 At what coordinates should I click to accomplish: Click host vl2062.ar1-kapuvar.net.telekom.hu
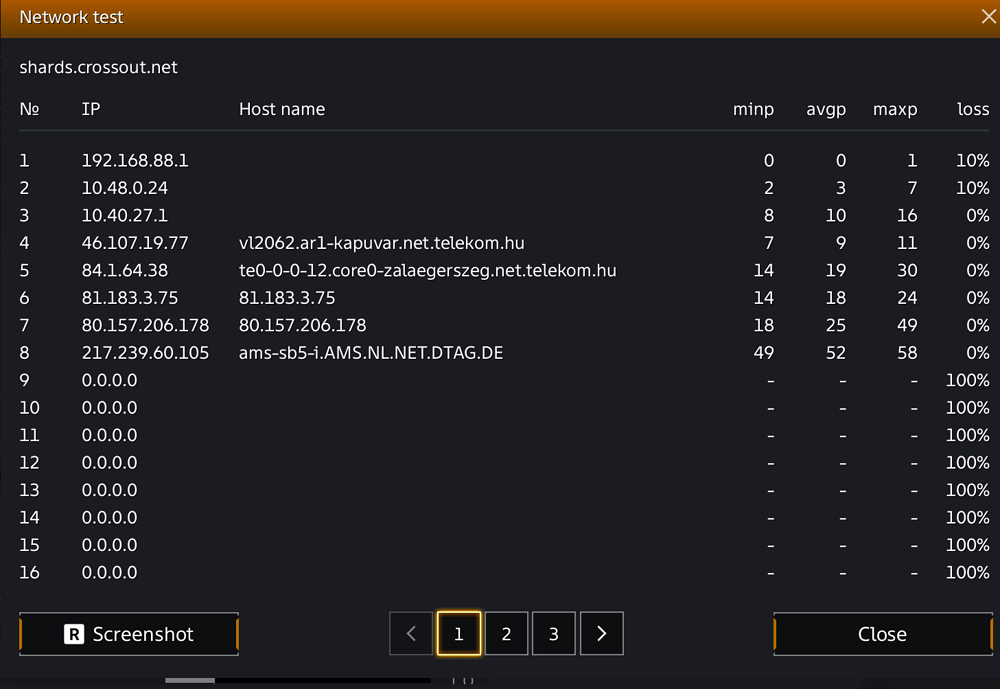pos(381,242)
